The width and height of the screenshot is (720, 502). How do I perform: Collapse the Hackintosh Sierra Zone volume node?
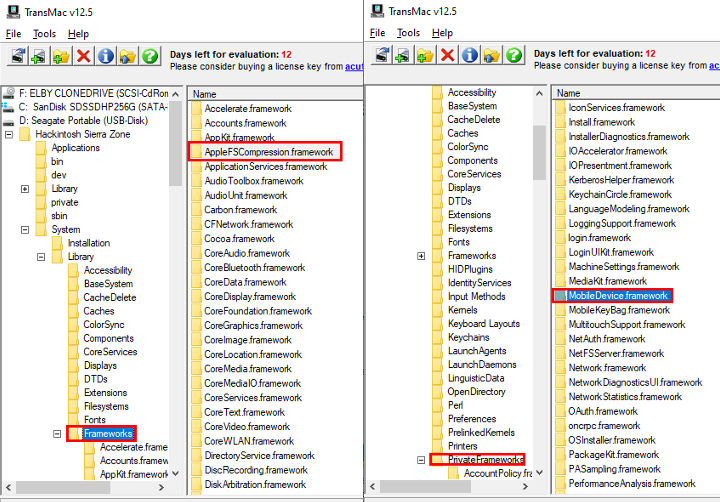(x=9, y=135)
